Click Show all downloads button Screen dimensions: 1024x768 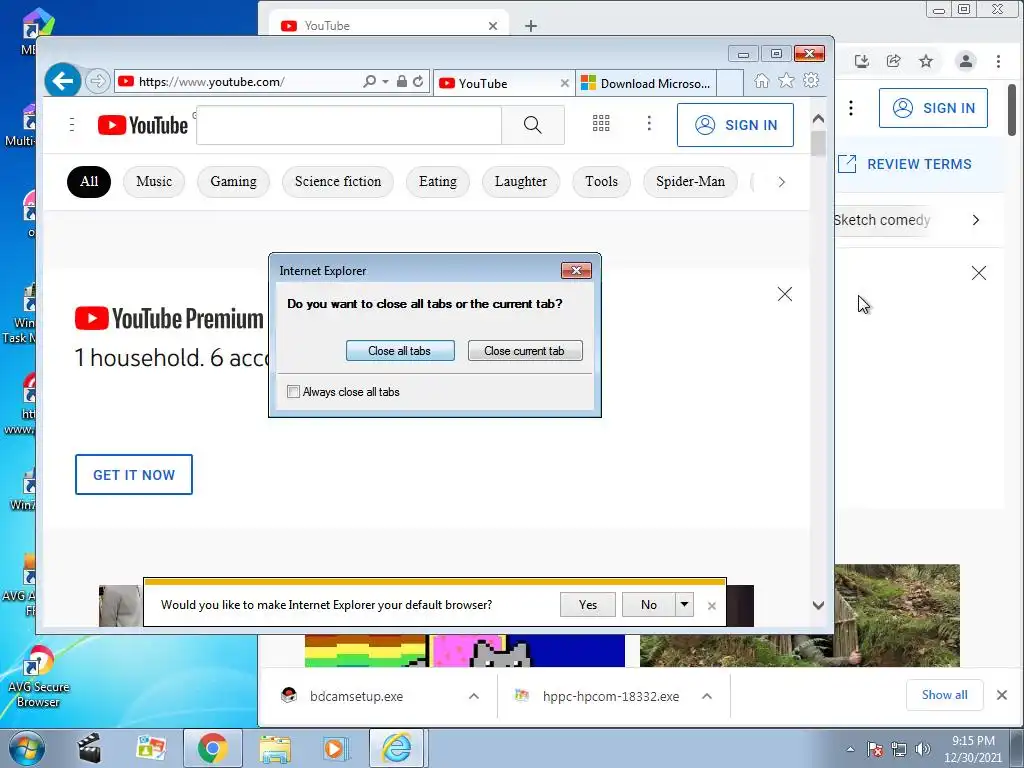point(944,695)
